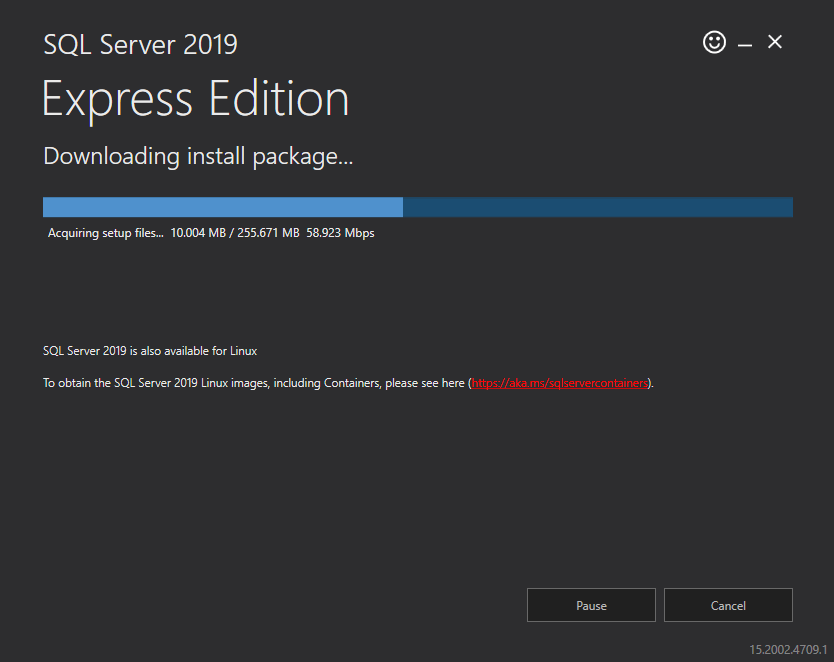Screen dimensions: 834x662
Task: Open the aka.ms/sqlservercontainers link
Action: 560,383
